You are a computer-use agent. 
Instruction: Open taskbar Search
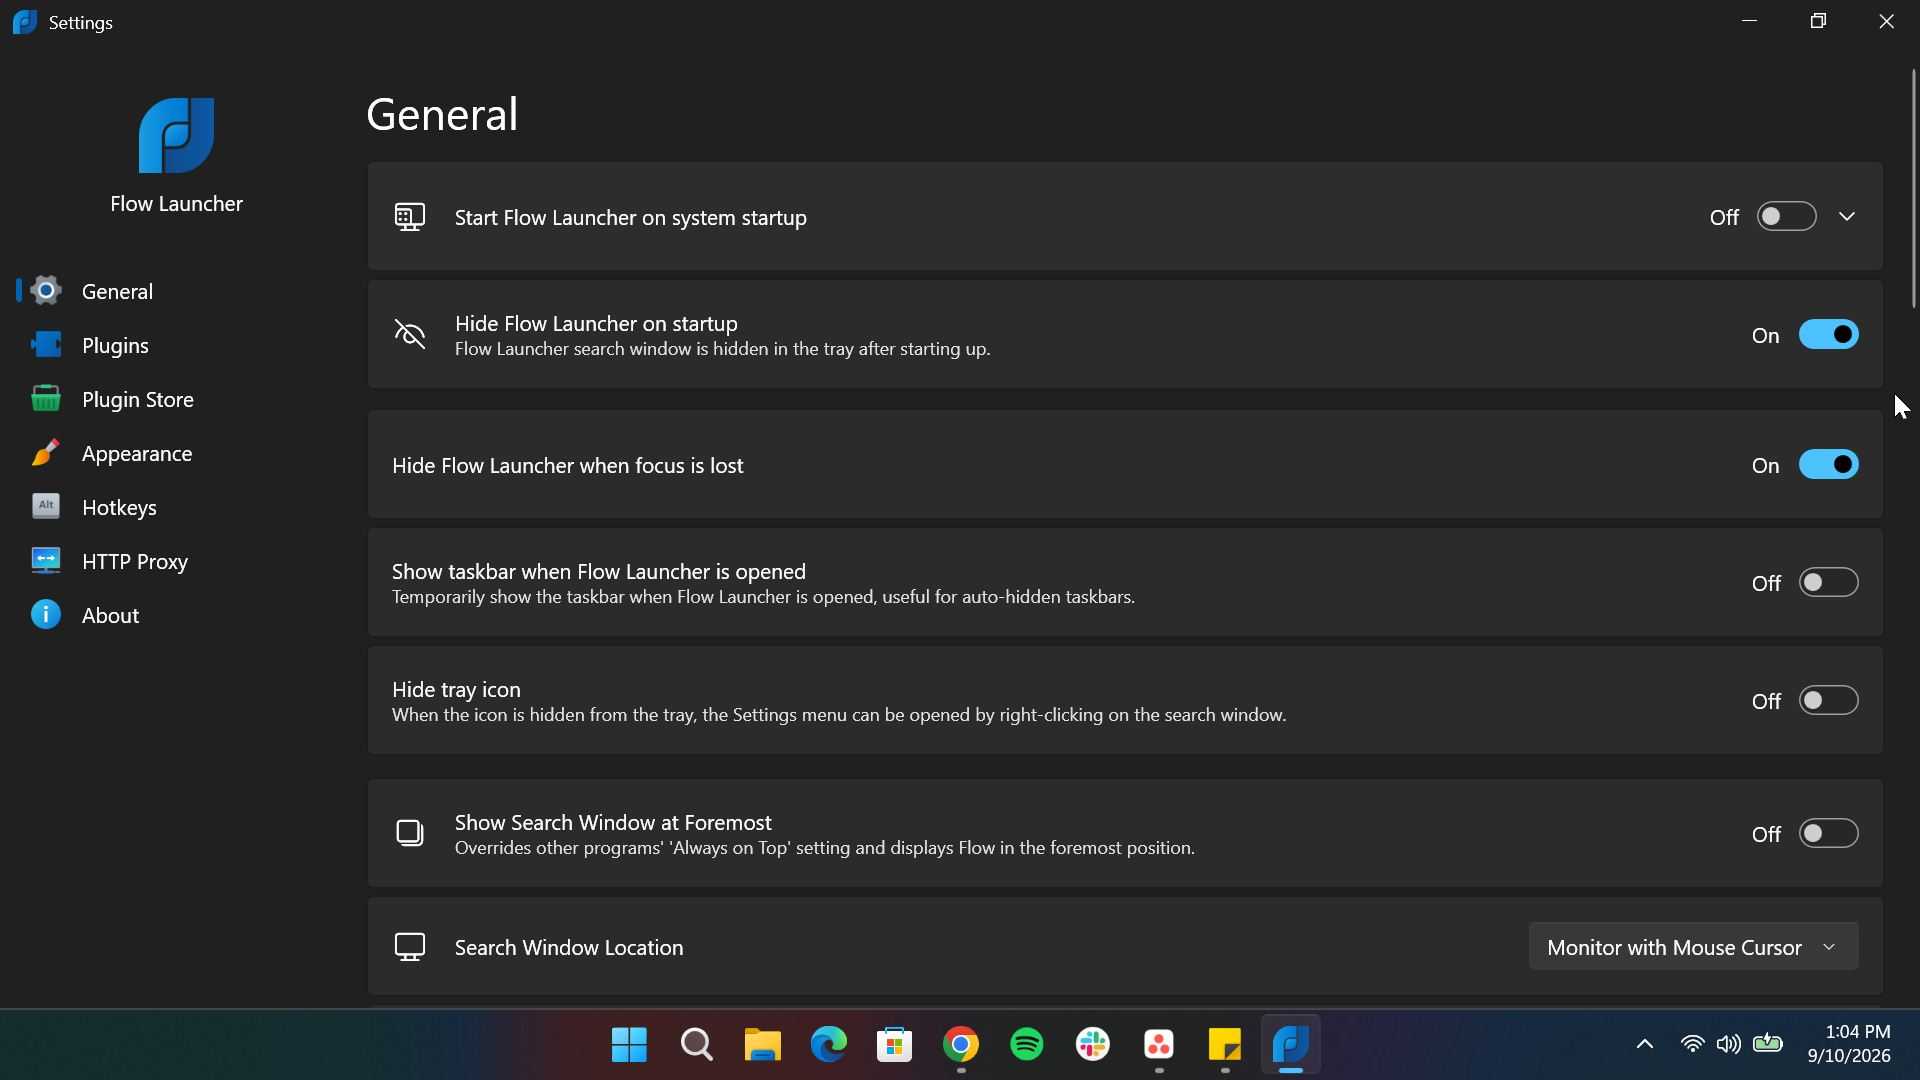click(696, 1045)
